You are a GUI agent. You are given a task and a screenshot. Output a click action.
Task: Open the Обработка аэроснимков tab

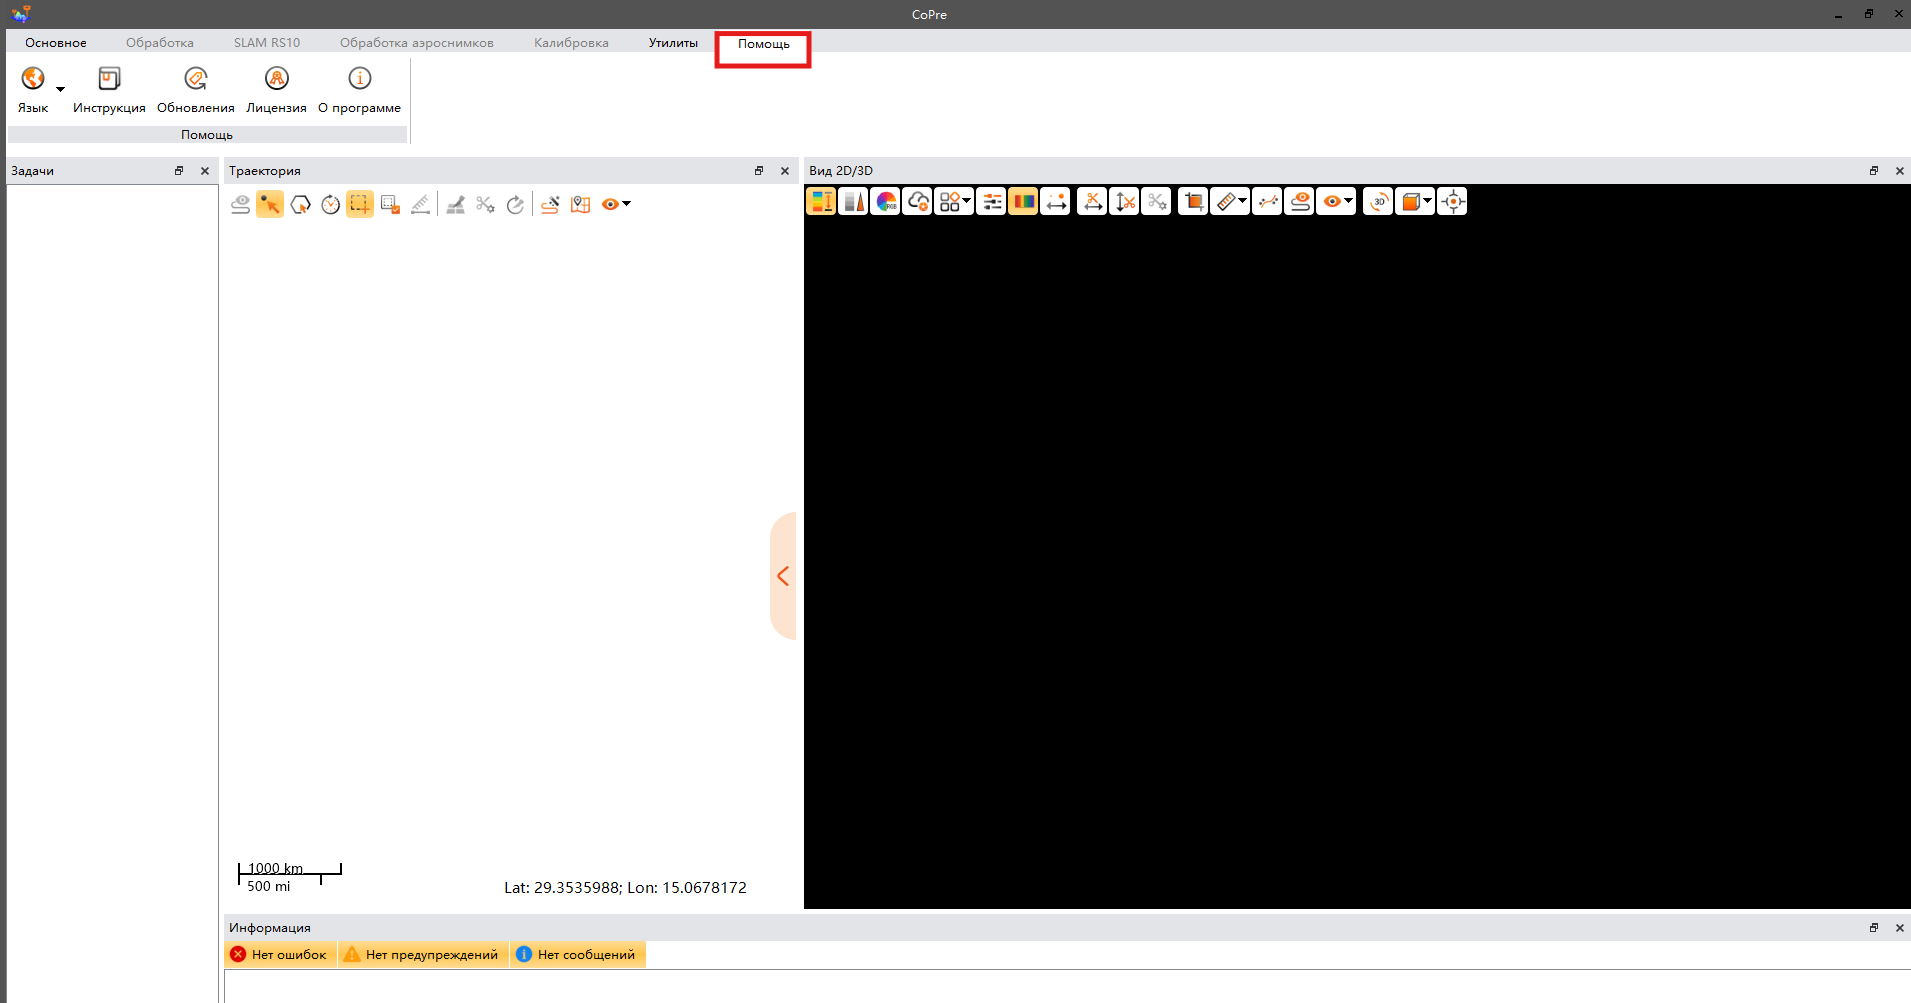click(417, 43)
